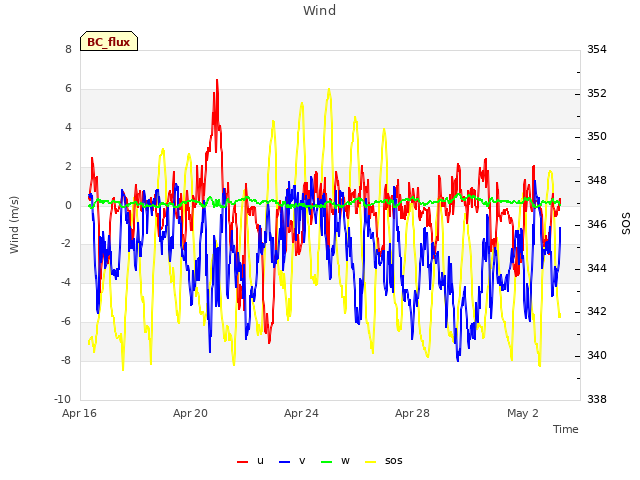The height and width of the screenshot is (480, 640).
Task: Click the left axis value '-10'
Action: (63, 399)
